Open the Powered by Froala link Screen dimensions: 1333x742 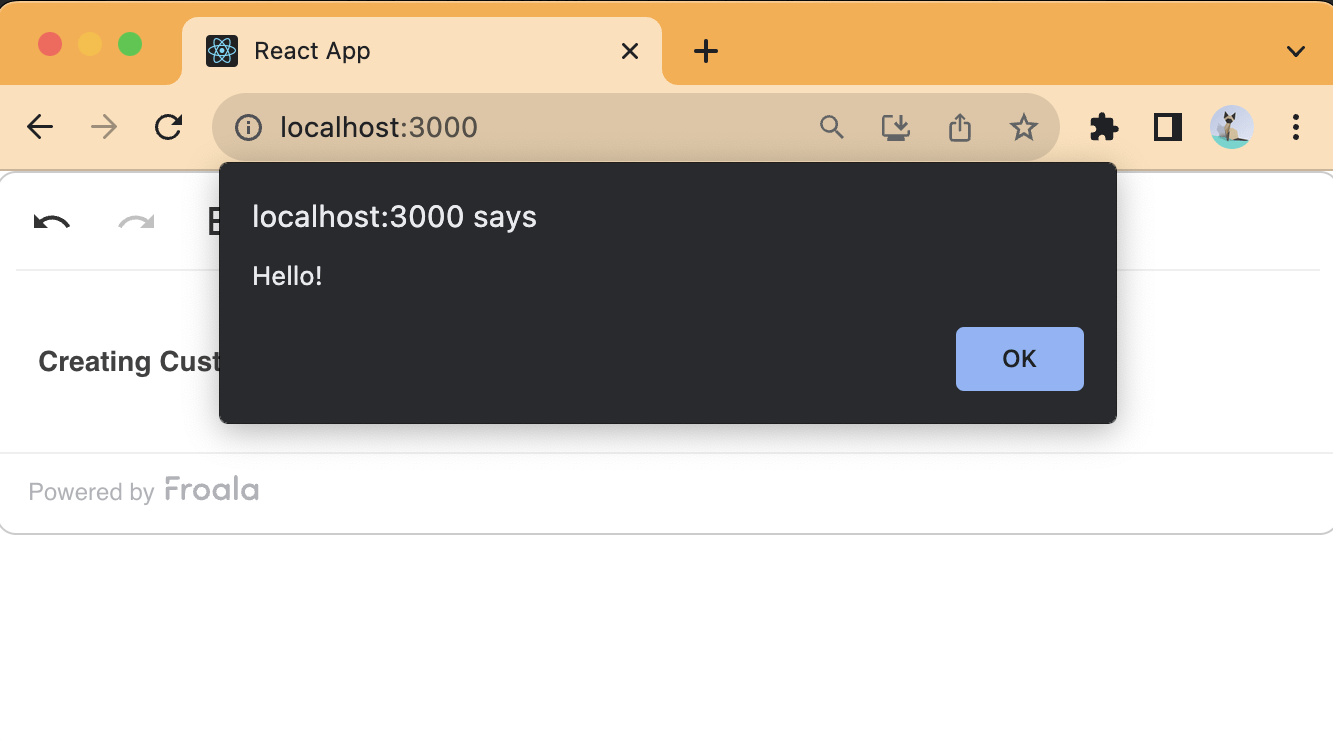[x=144, y=491]
